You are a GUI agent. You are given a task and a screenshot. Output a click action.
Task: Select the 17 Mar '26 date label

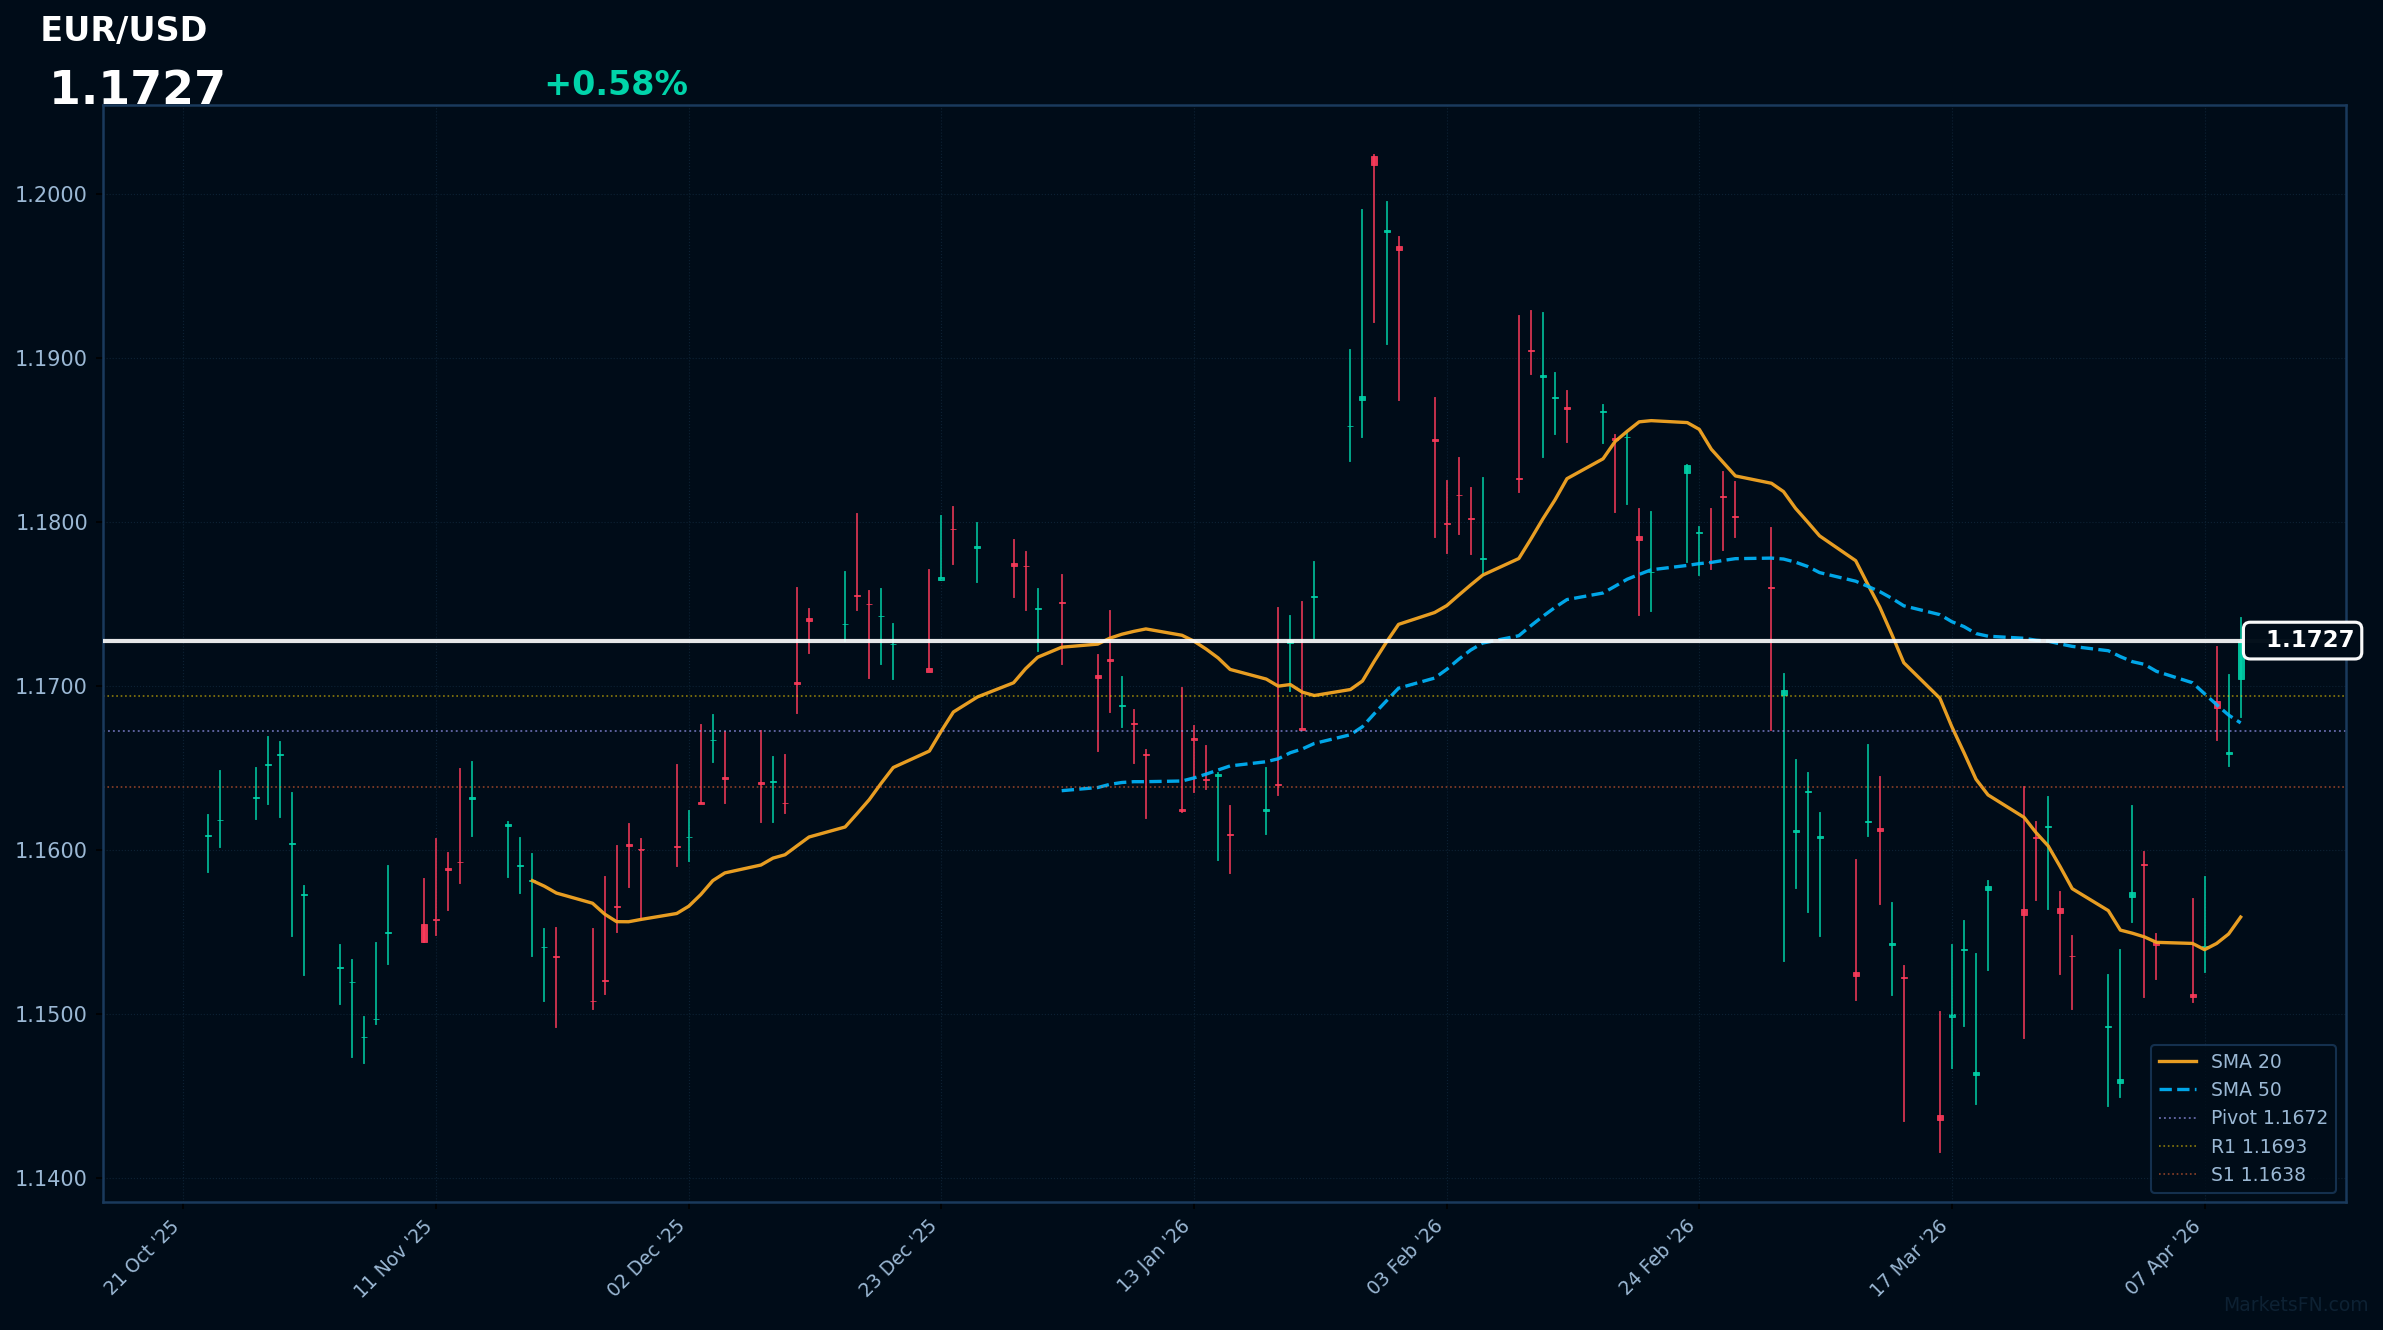[x=1909, y=1258]
